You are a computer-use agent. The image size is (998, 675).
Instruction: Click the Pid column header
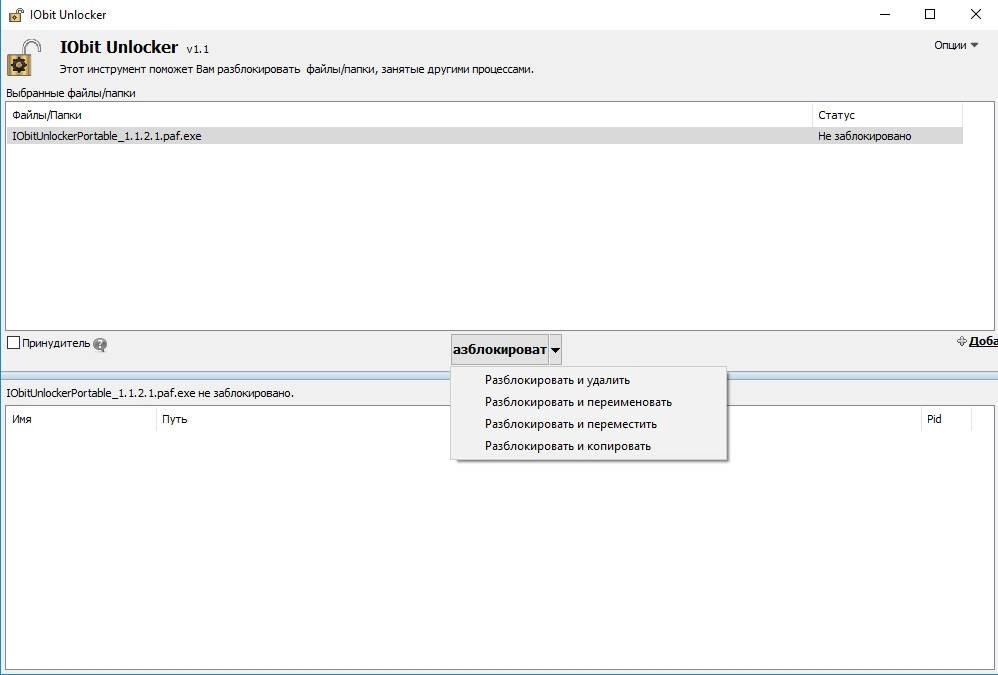[946, 419]
